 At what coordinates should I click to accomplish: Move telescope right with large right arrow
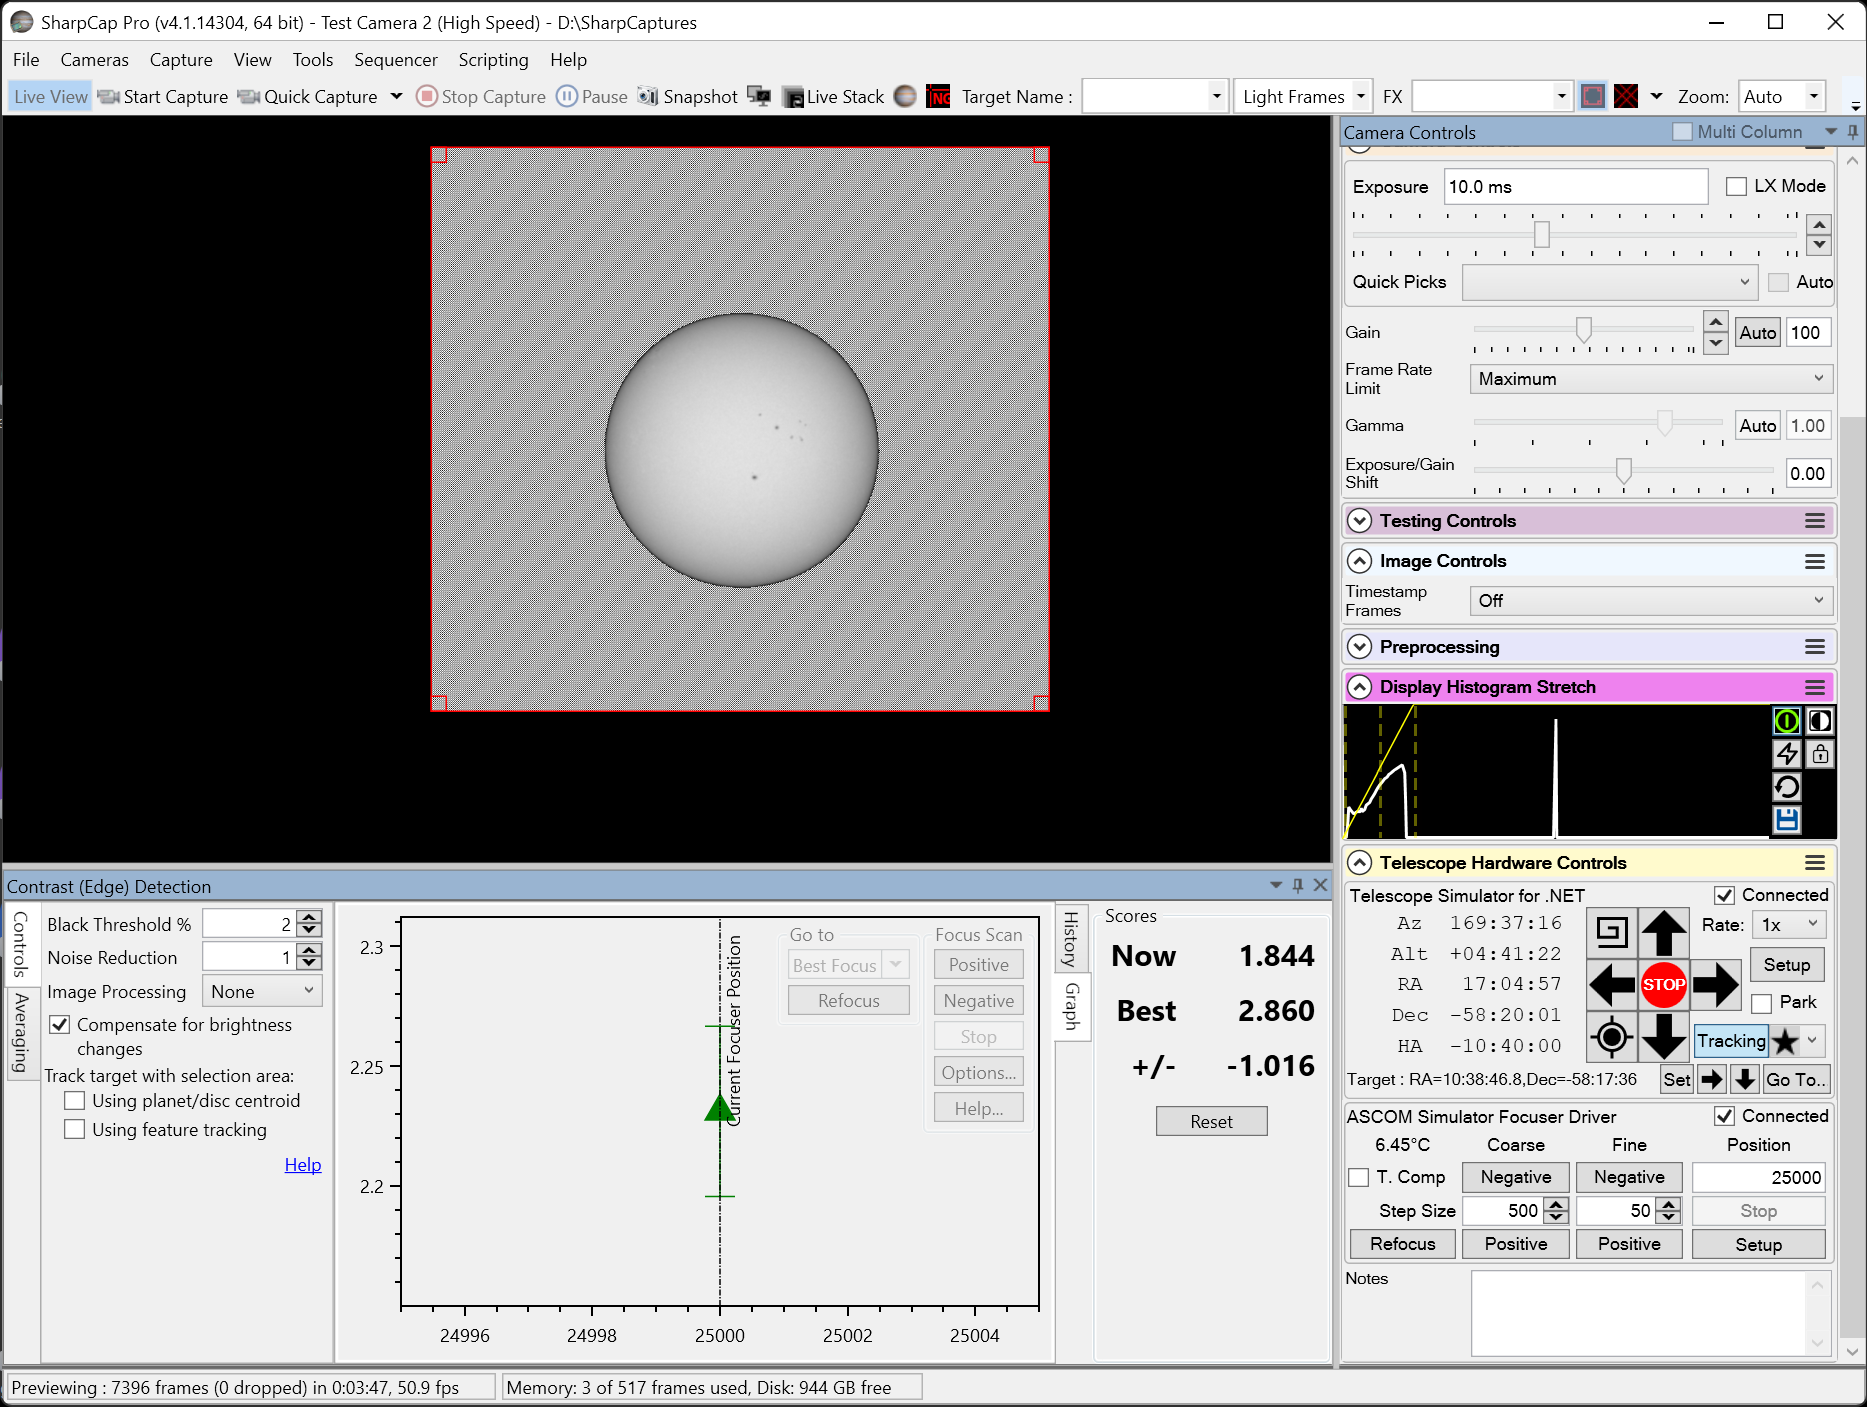(x=1716, y=985)
